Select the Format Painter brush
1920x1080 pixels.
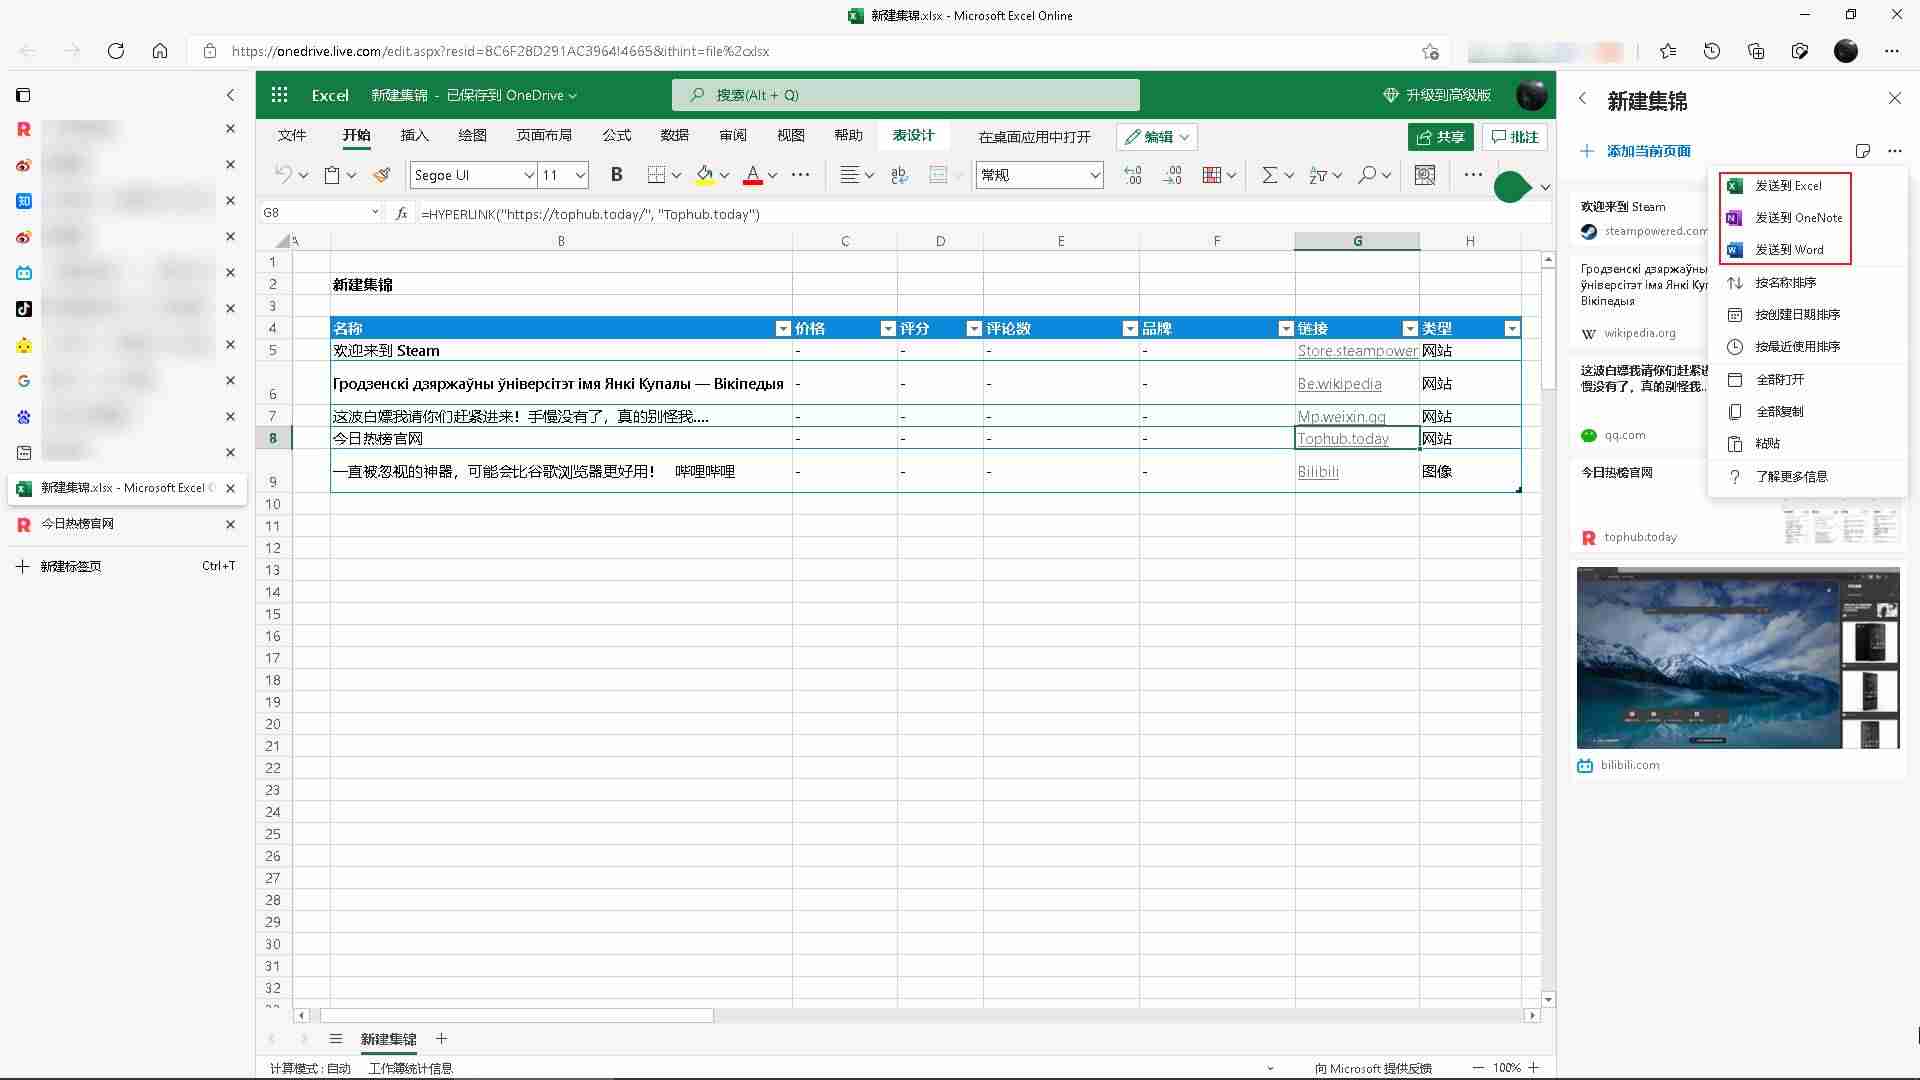point(381,175)
